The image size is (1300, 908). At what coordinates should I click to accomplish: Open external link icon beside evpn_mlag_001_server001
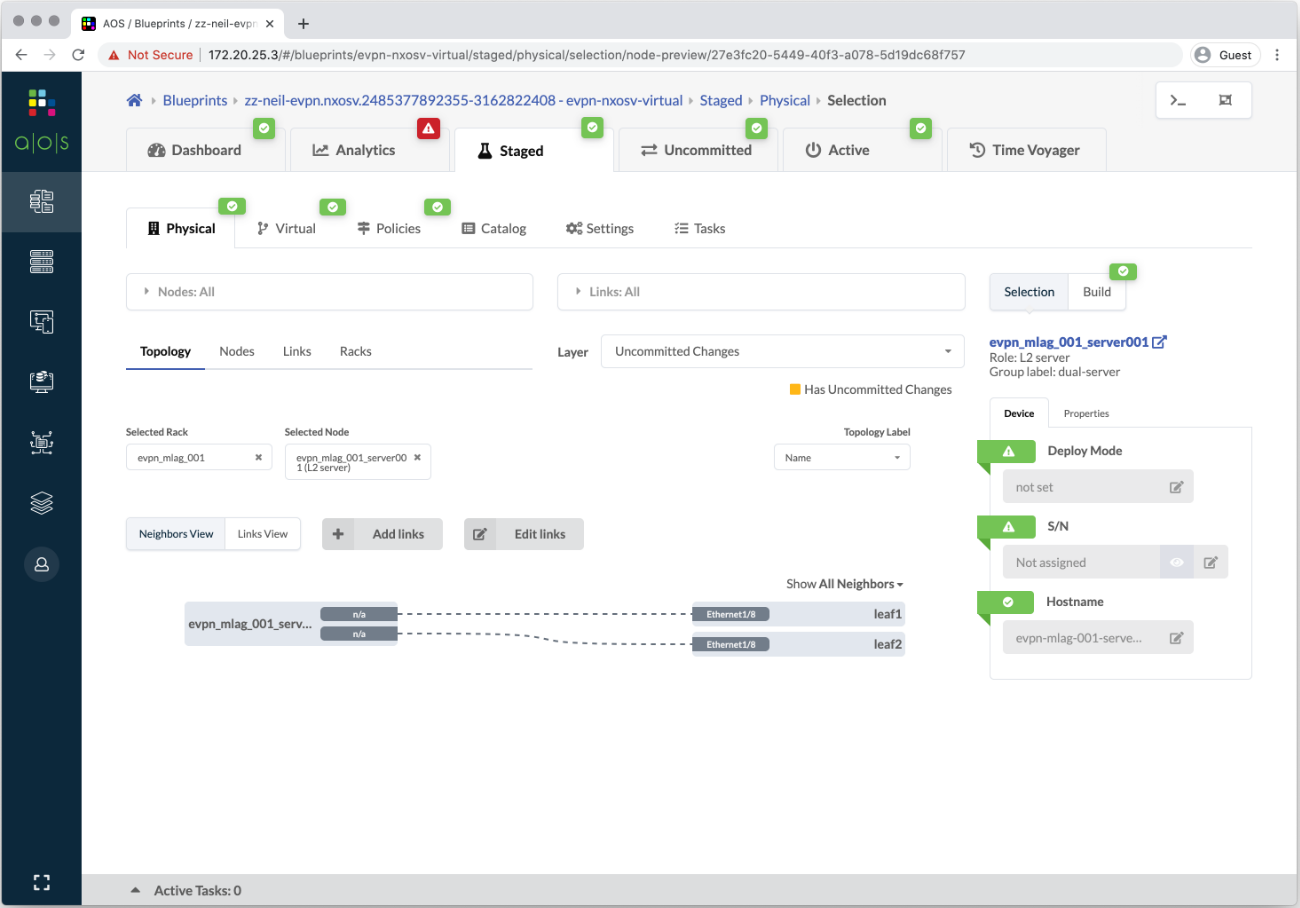click(x=1160, y=342)
